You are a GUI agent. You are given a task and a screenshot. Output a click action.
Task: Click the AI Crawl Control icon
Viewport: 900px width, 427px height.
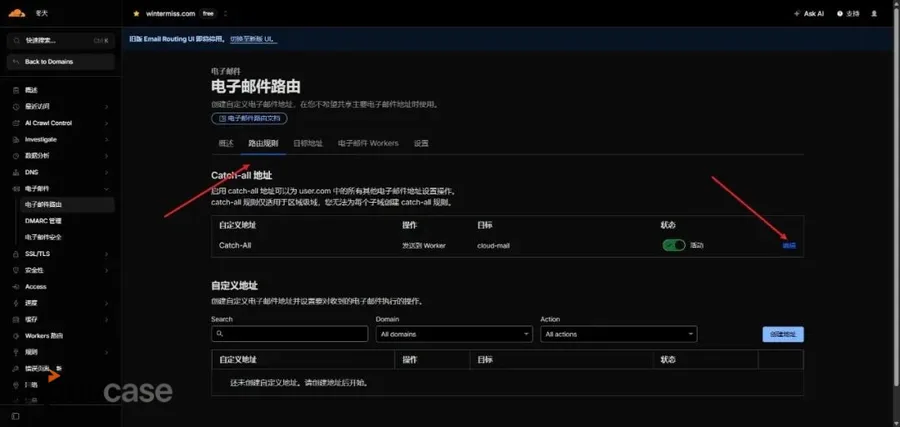pyautogui.click(x=15, y=123)
